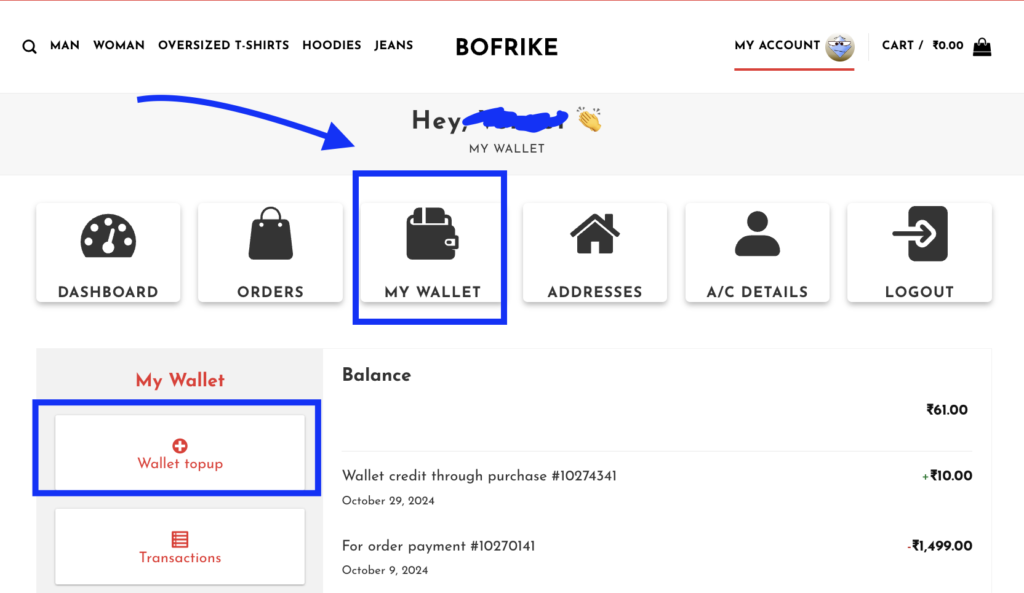Open the Orders shopping bag icon
This screenshot has width=1024, height=593.
pyautogui.click(x=270, y=234)
